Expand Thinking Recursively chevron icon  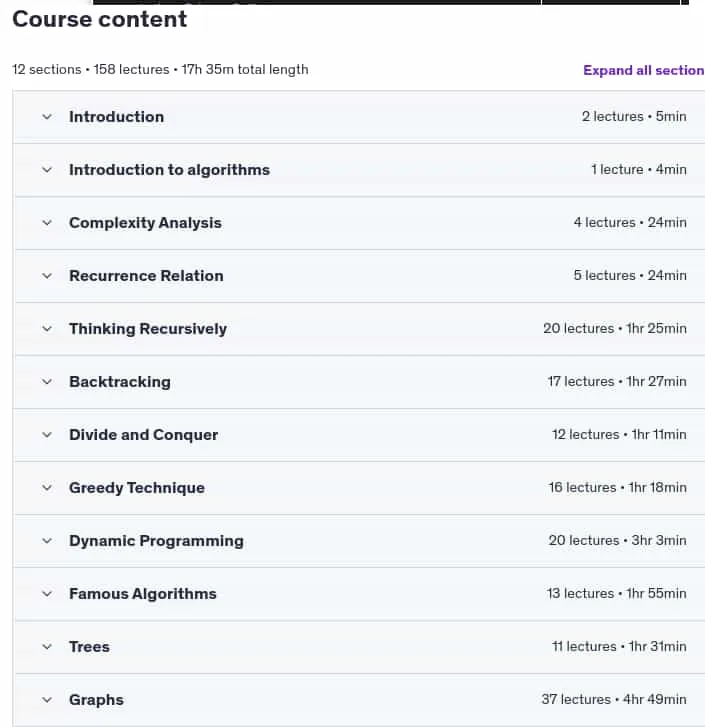click(47, 329)
